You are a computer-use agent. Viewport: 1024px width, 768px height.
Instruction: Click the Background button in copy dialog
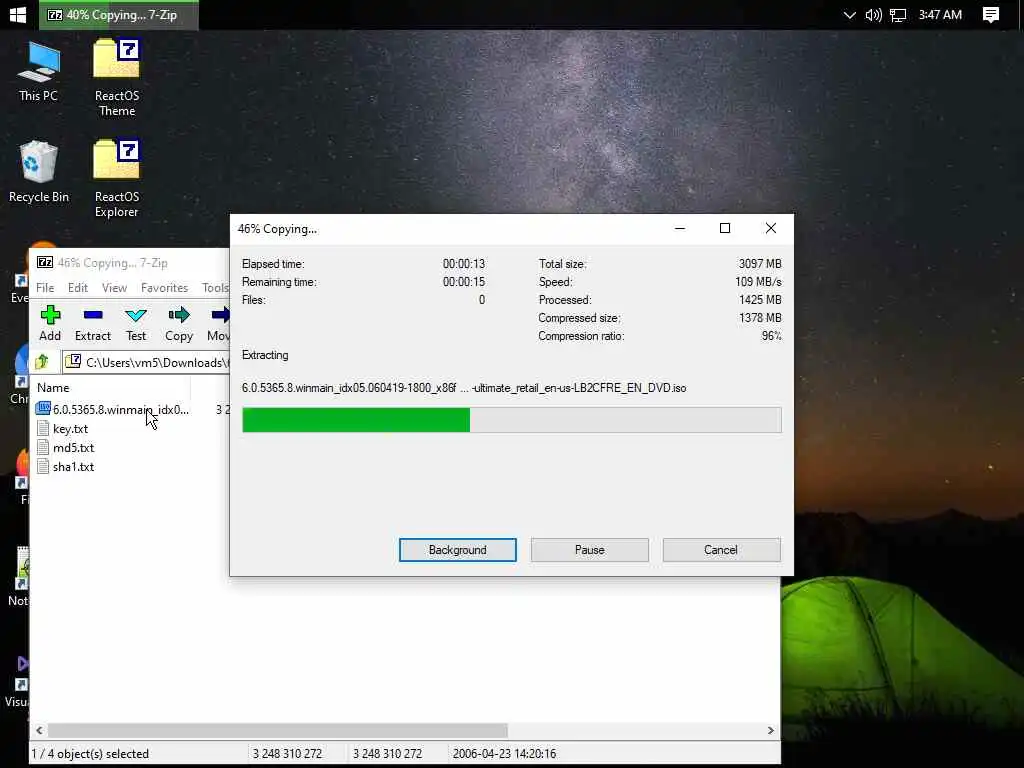point(458,550)
